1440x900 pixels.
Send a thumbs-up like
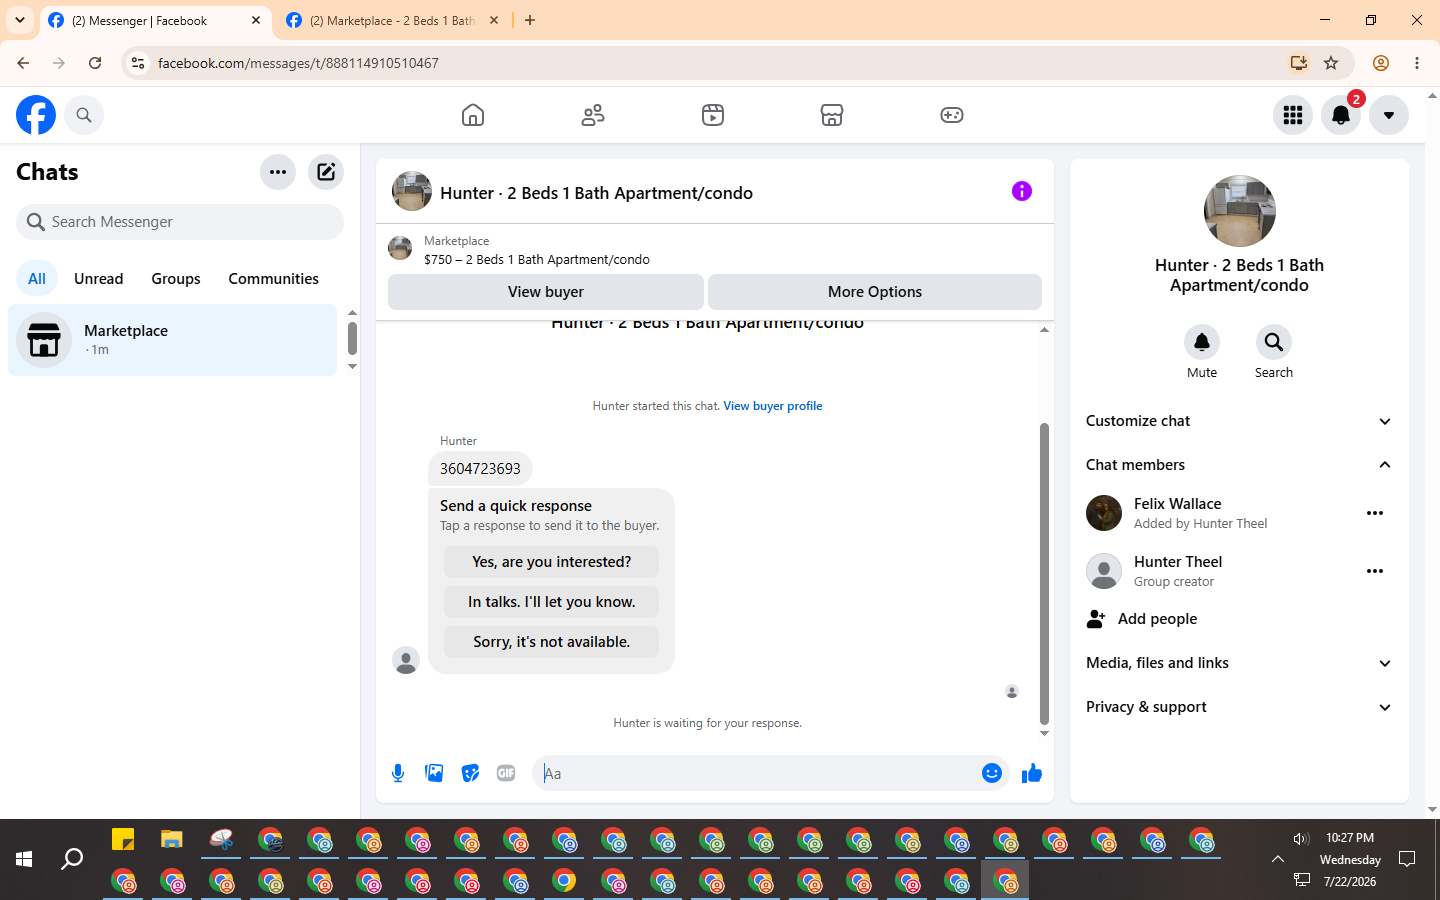click(x=1032, y=773)
